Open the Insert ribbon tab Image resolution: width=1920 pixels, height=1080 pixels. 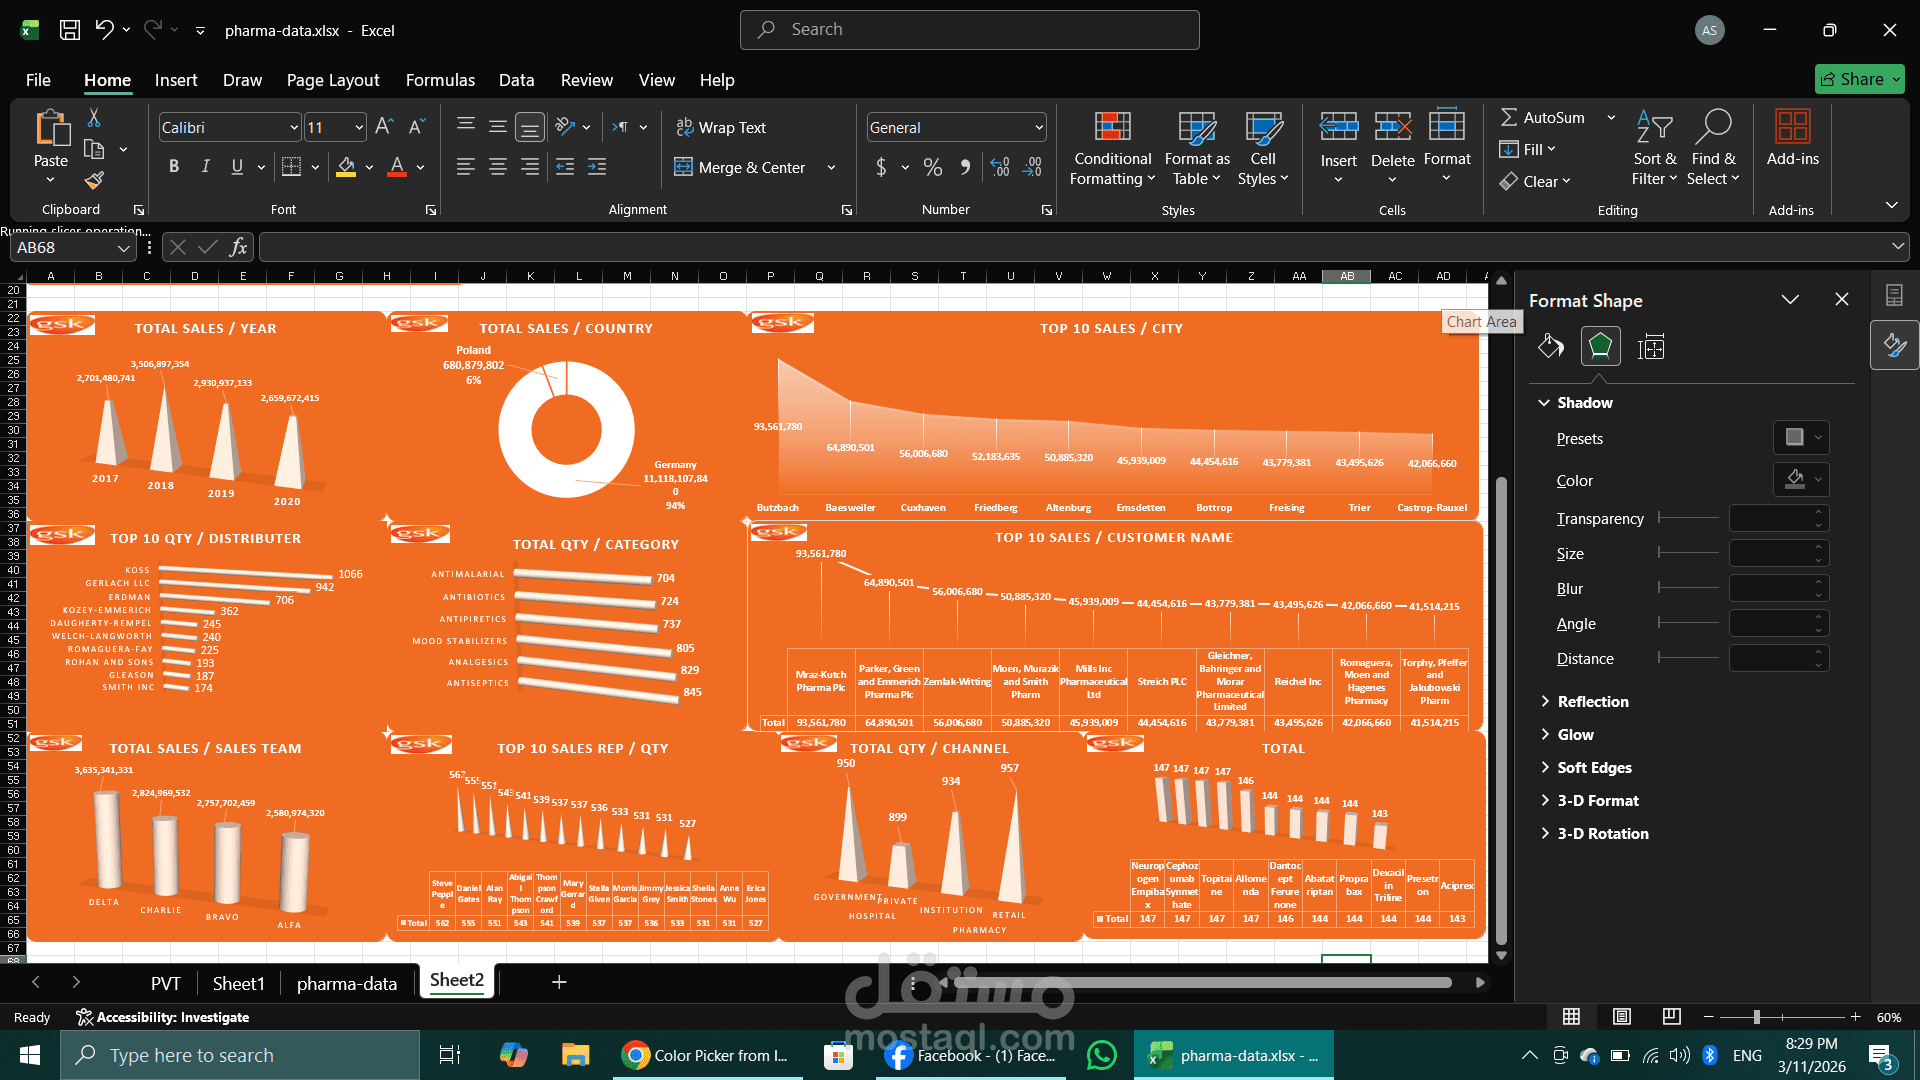point(176,80)
